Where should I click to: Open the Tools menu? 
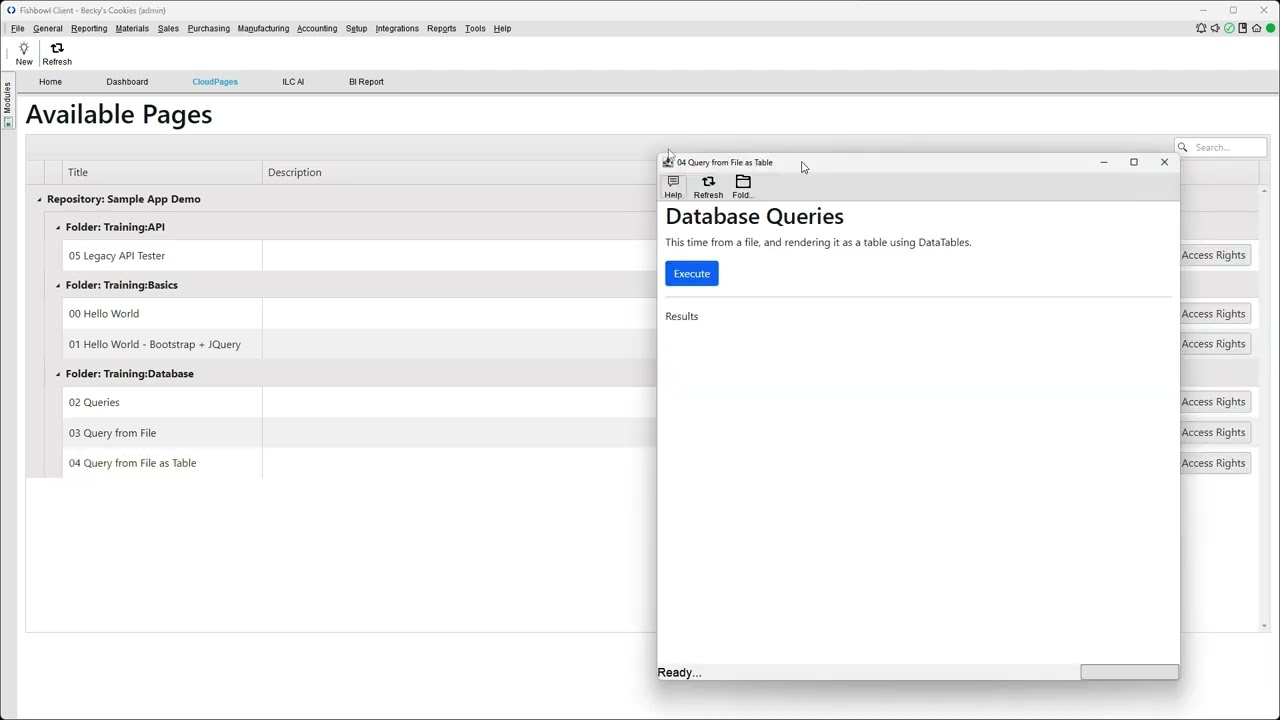click(x=475, y=28)
